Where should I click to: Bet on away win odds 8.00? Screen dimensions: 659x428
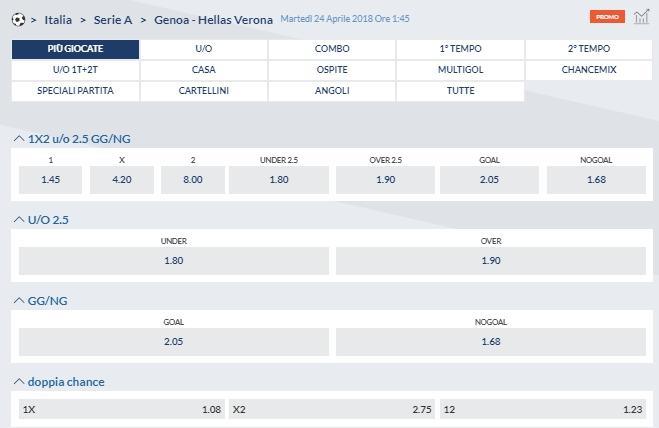[x=193, y=180]
